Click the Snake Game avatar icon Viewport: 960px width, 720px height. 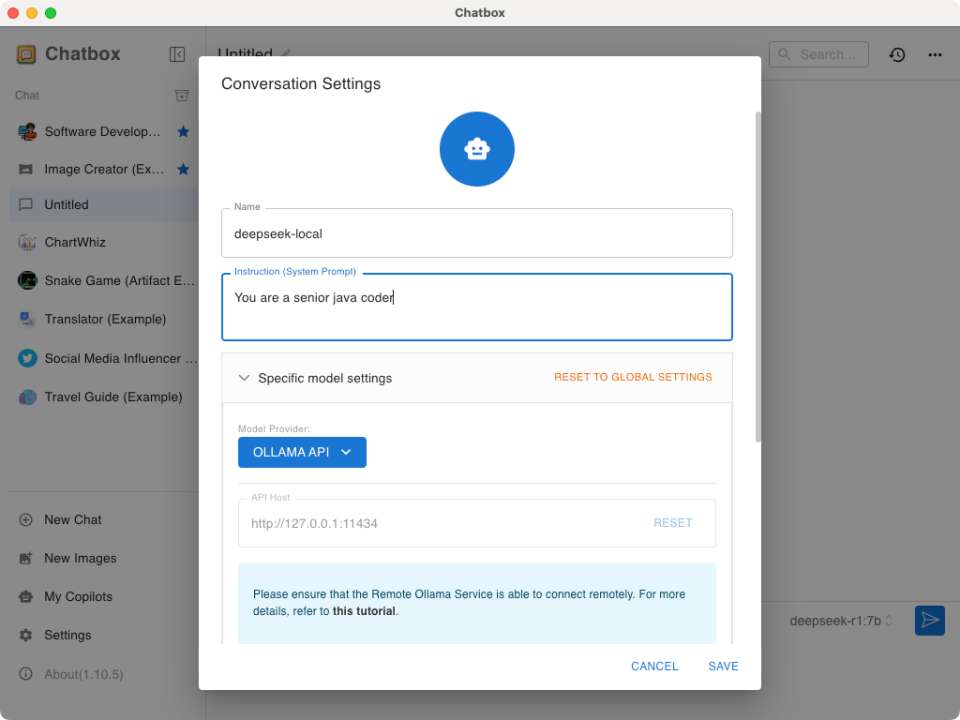click(x=27, y=280)
